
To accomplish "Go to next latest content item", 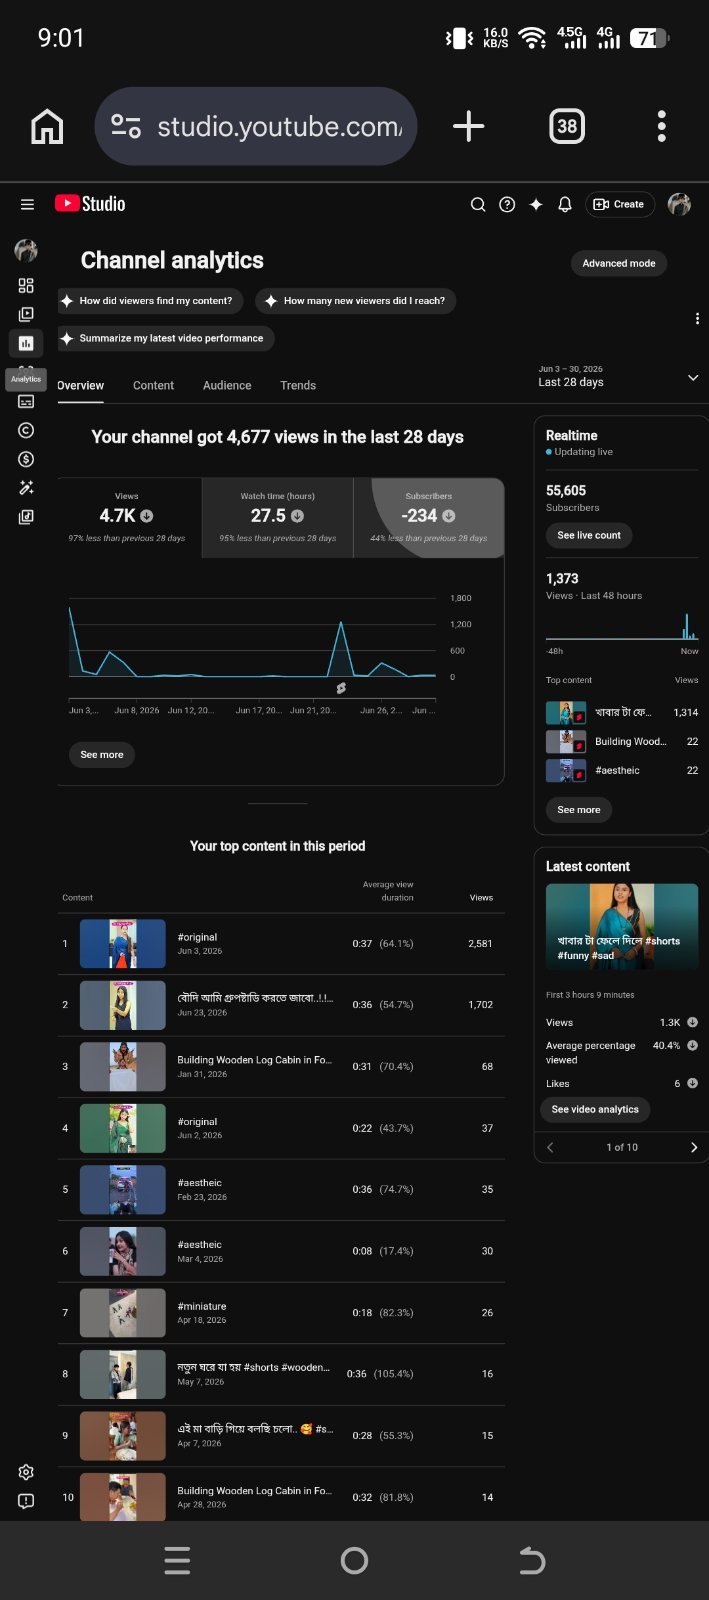I will [x=694, y=1147].
